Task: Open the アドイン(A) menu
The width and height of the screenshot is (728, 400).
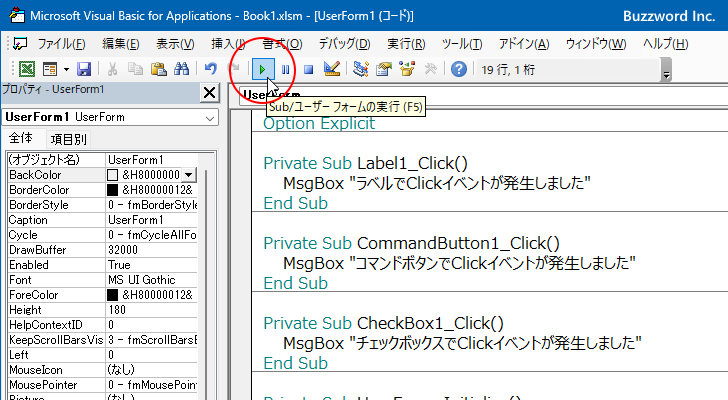Action: coord(524,44)
